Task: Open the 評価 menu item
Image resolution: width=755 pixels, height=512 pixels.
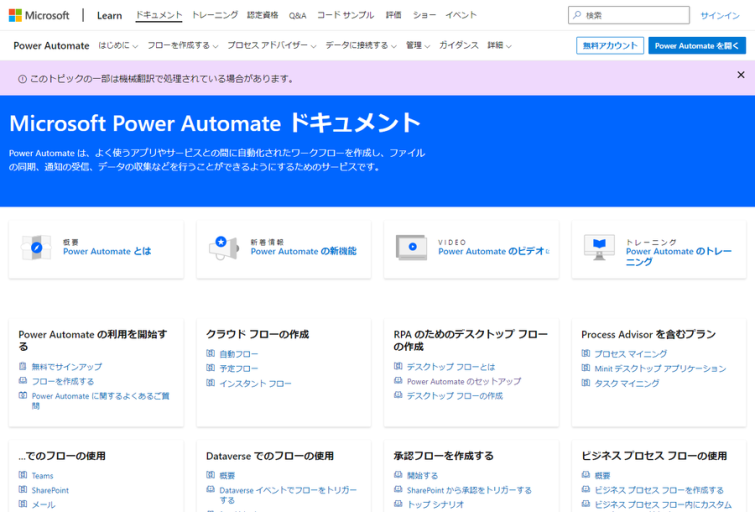Action: 393,15
